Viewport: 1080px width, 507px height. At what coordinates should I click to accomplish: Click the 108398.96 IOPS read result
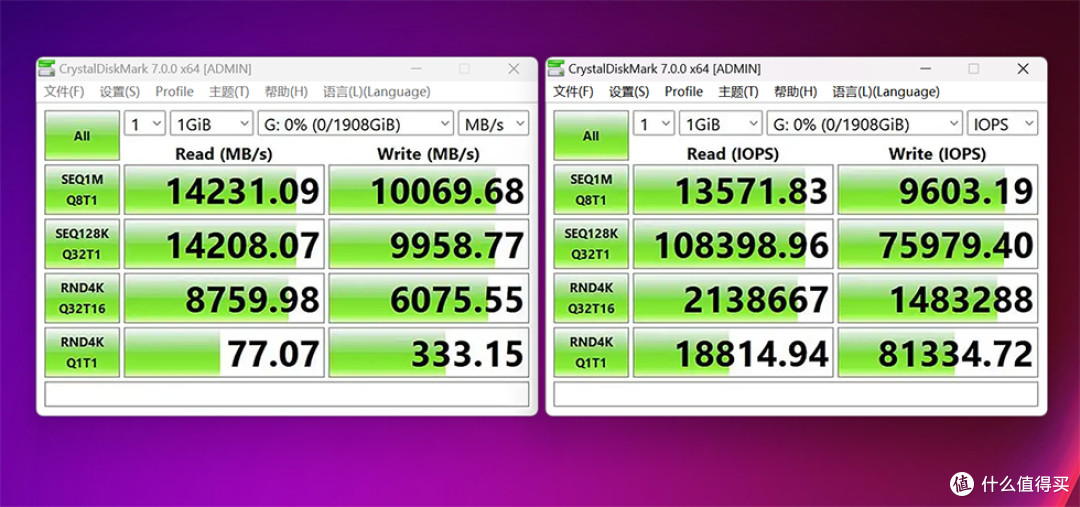733,244
